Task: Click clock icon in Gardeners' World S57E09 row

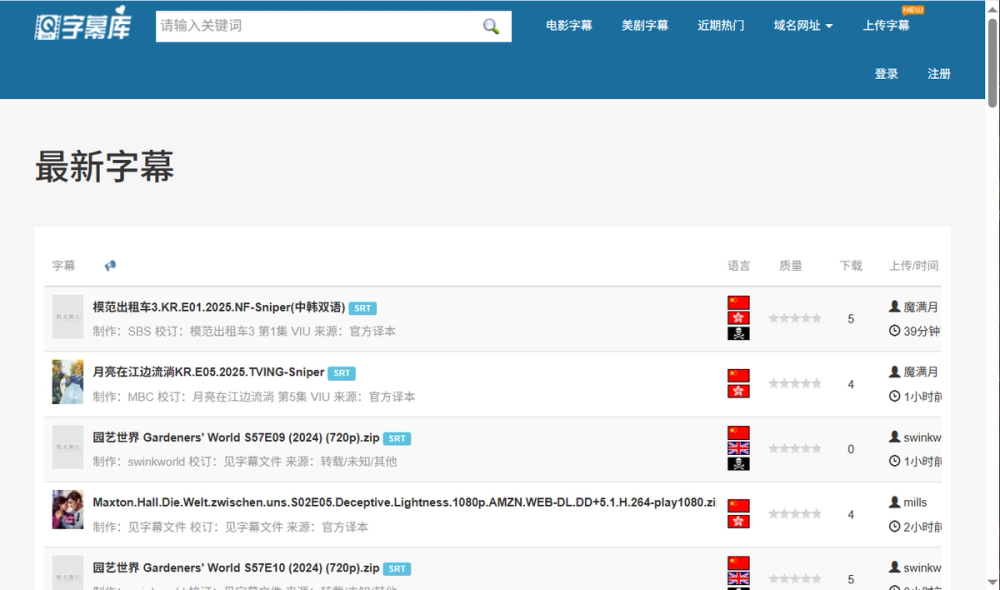Action: pos(894,461)
